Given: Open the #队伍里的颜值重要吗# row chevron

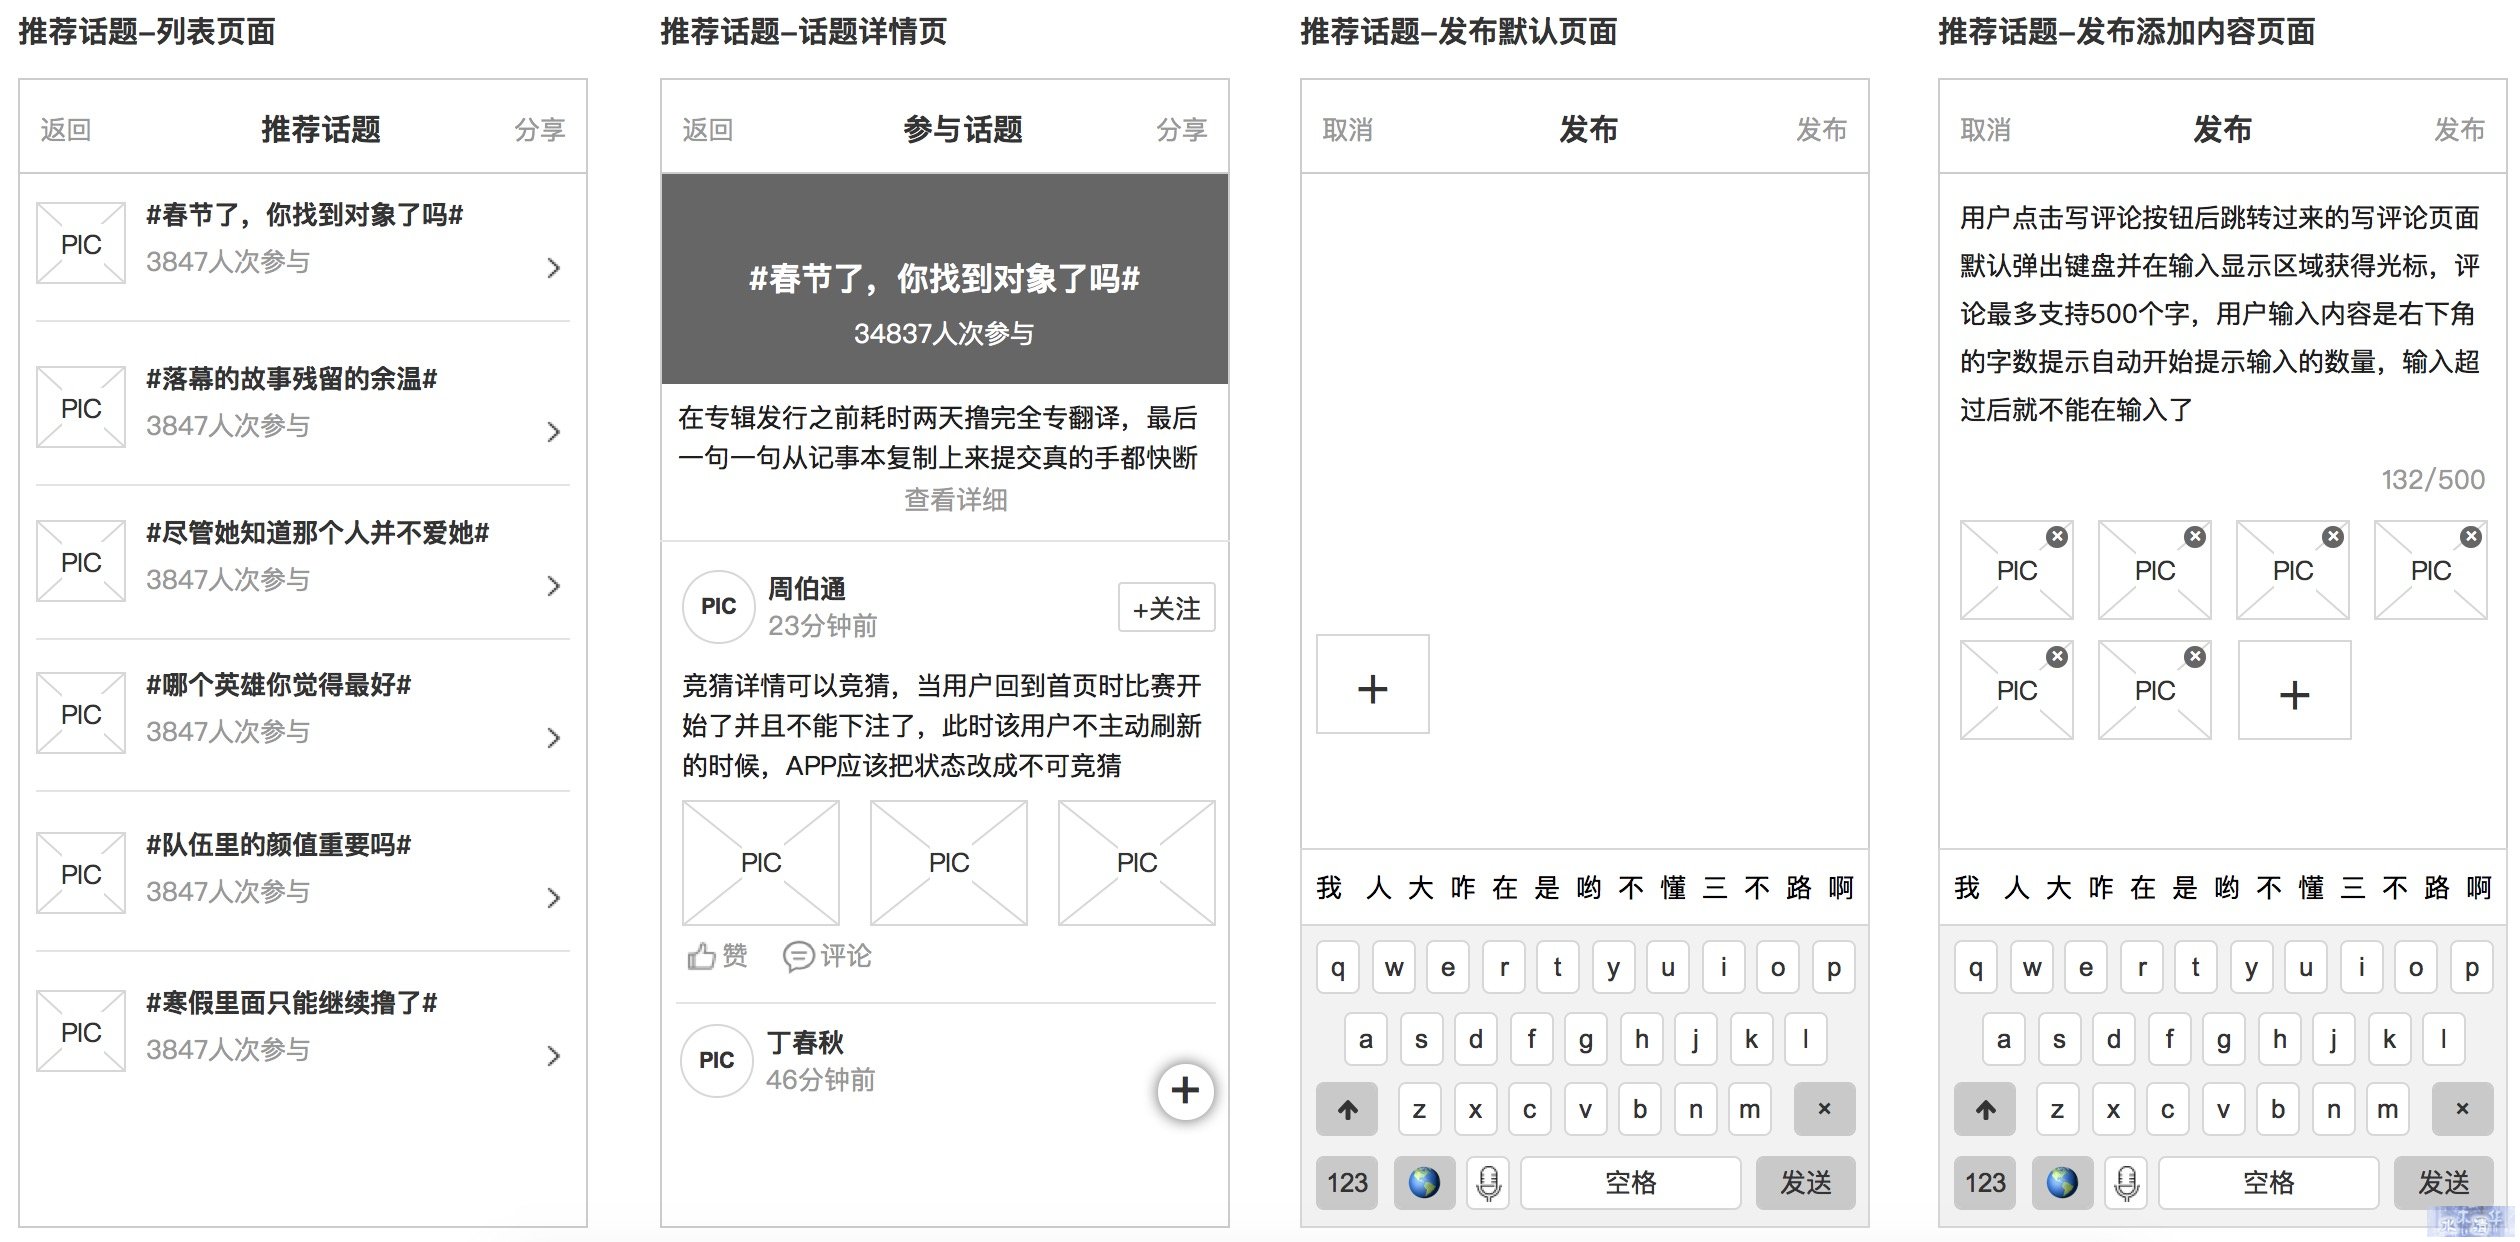Looking at the screenshot, I should 553,897.
